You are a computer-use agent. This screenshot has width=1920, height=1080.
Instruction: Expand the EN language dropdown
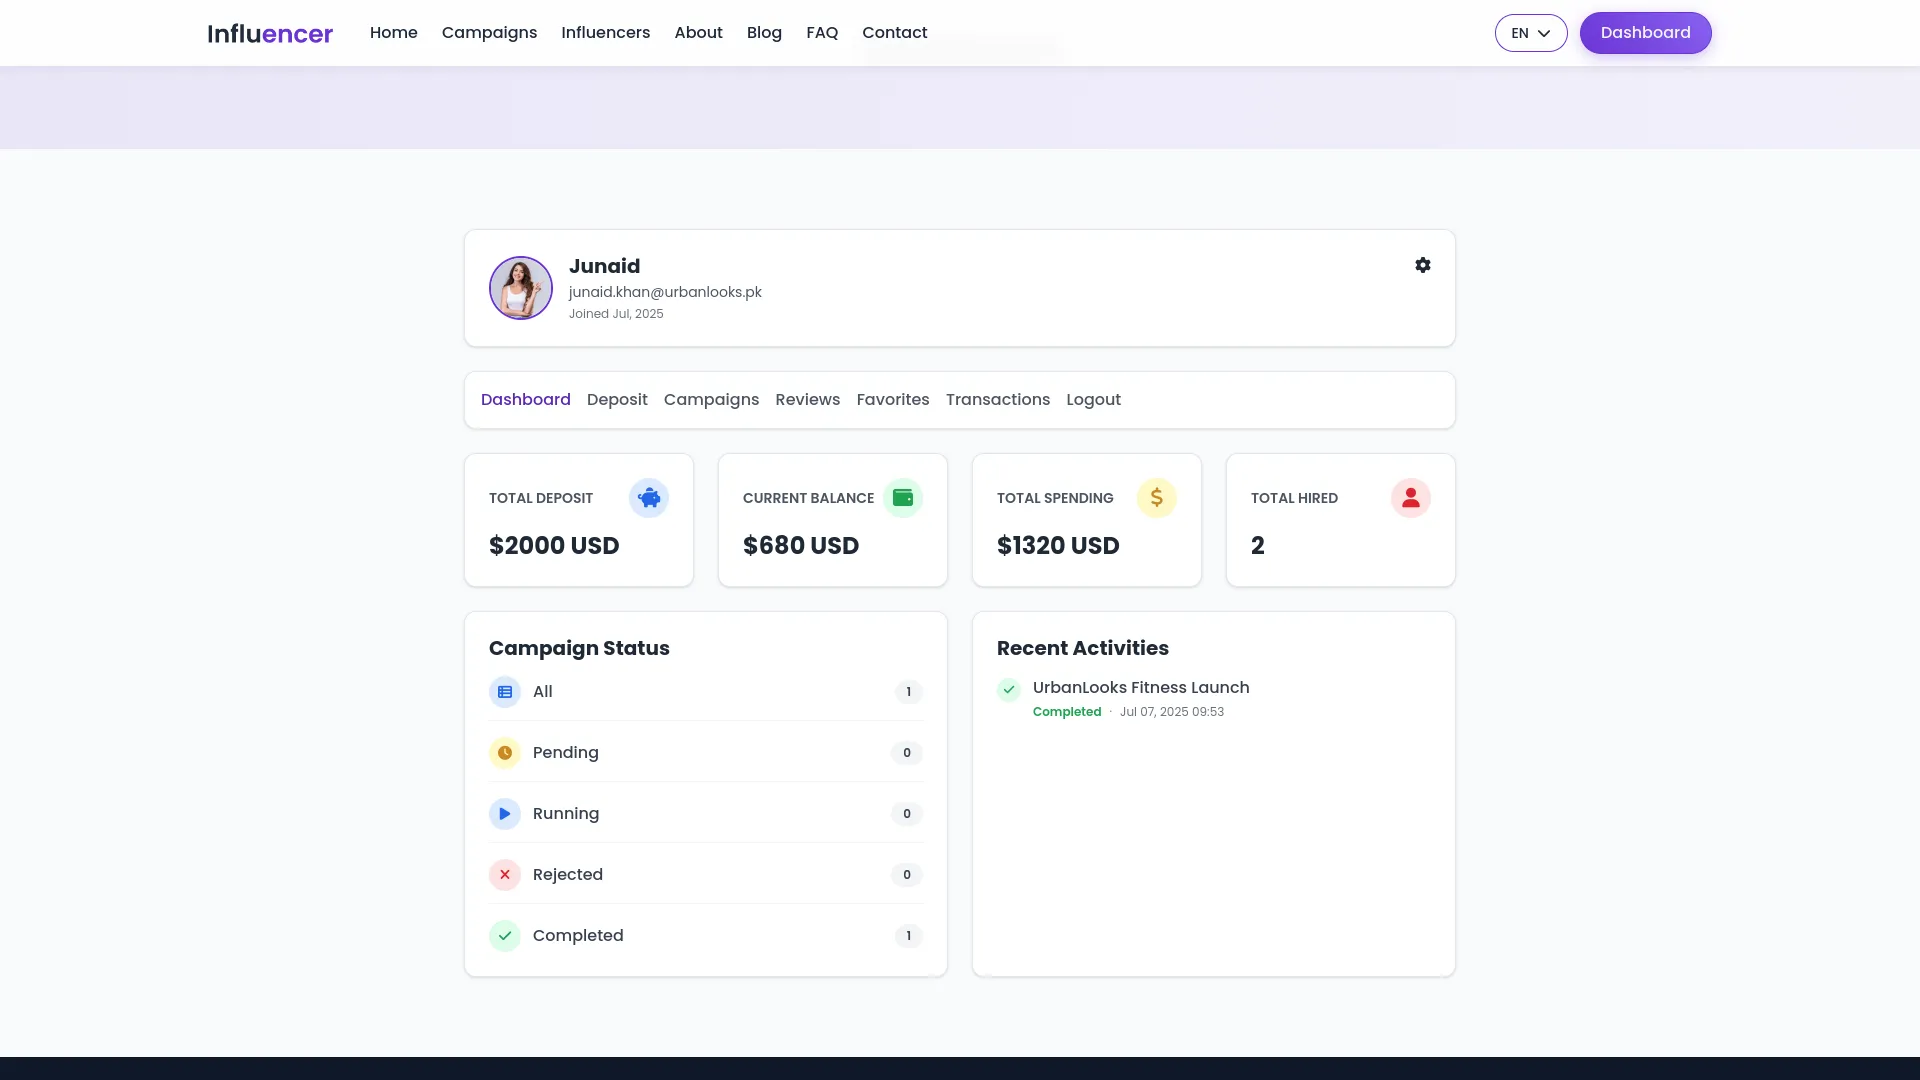[x=1530, y=33]
